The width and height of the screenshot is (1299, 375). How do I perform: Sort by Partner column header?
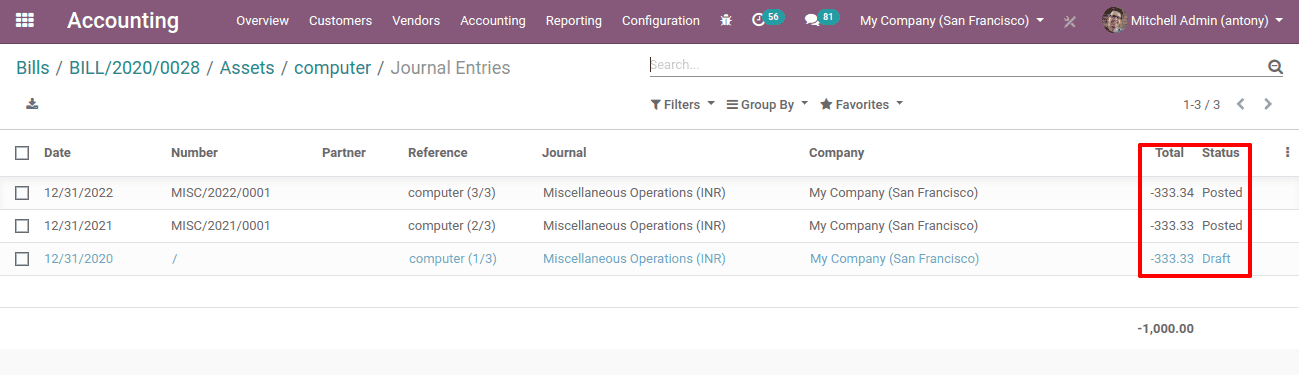(344, 153)
